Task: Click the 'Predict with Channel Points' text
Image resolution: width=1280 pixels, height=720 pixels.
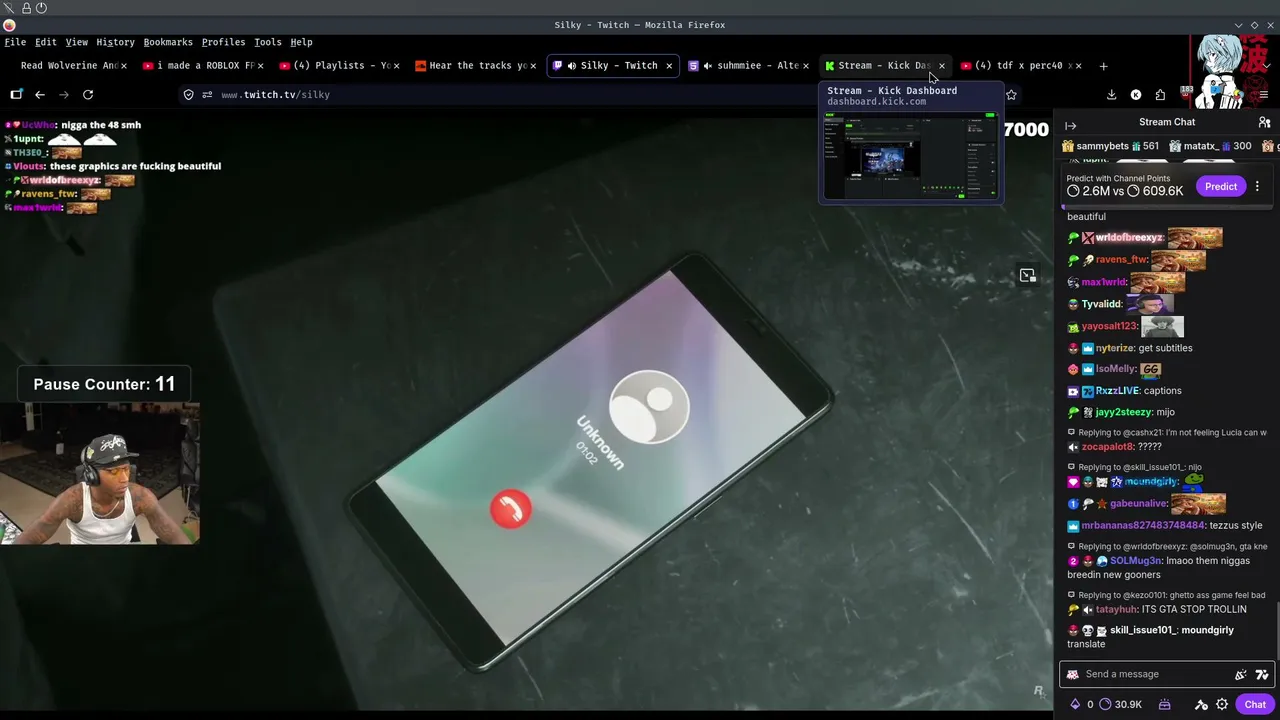Action: click(1118, 178)
